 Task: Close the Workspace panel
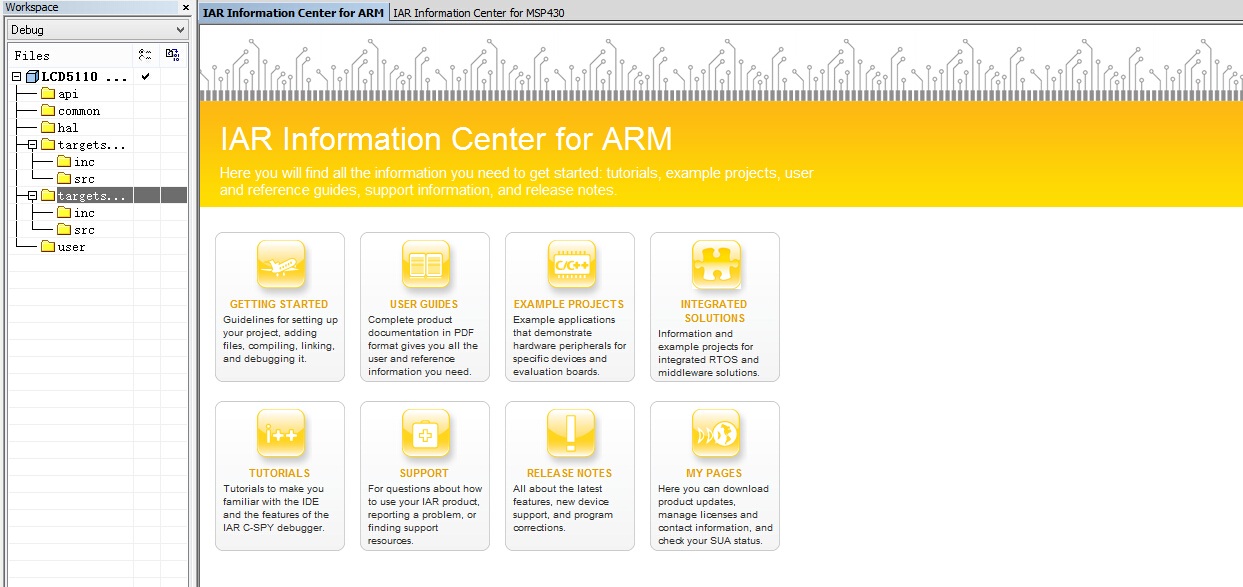click(185, 7)
